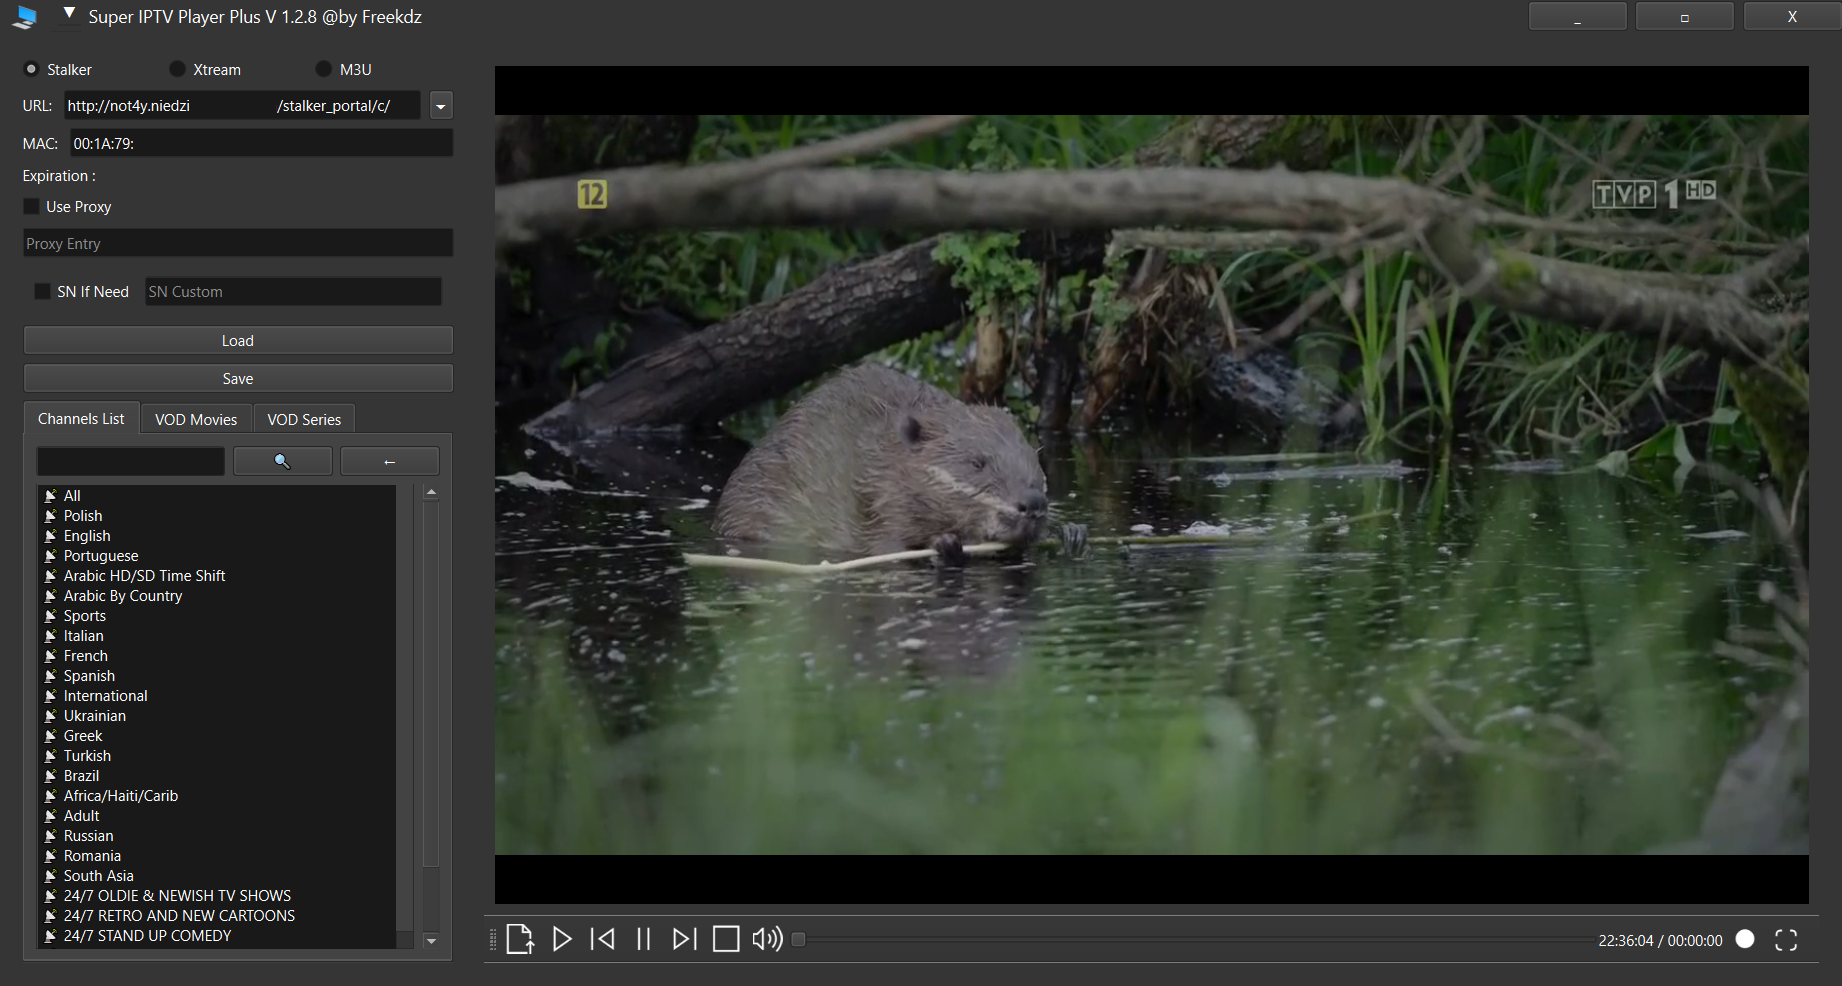The height and width of the screenshot is (986, 1842).
Task: Skip to next channel
Action: click(684, 939)
